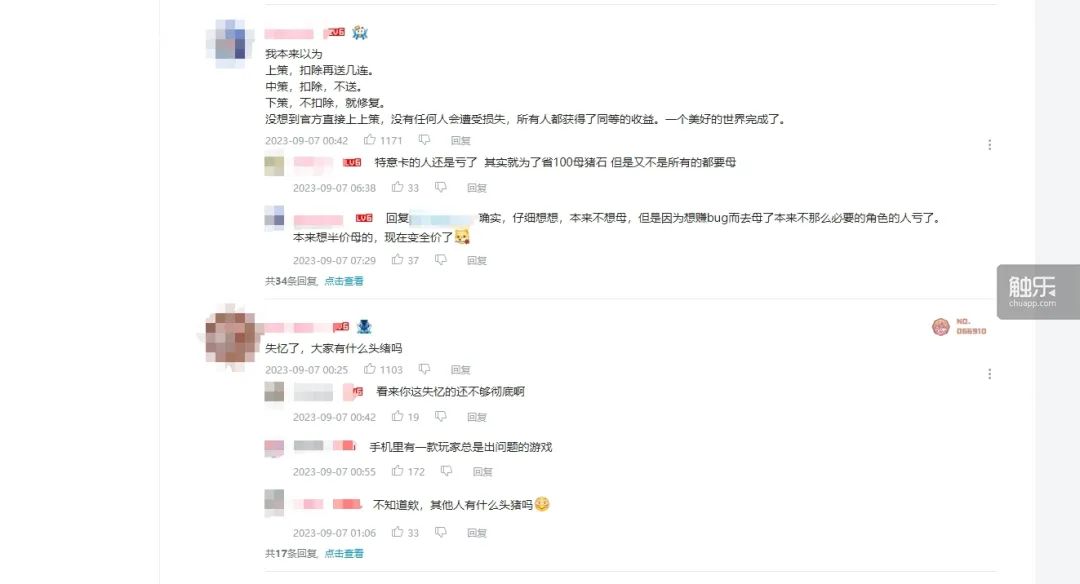Viewport: 1080px width, 584px height.
Task: Reply to the comment posted at 00:25
Action: (461, 370)
